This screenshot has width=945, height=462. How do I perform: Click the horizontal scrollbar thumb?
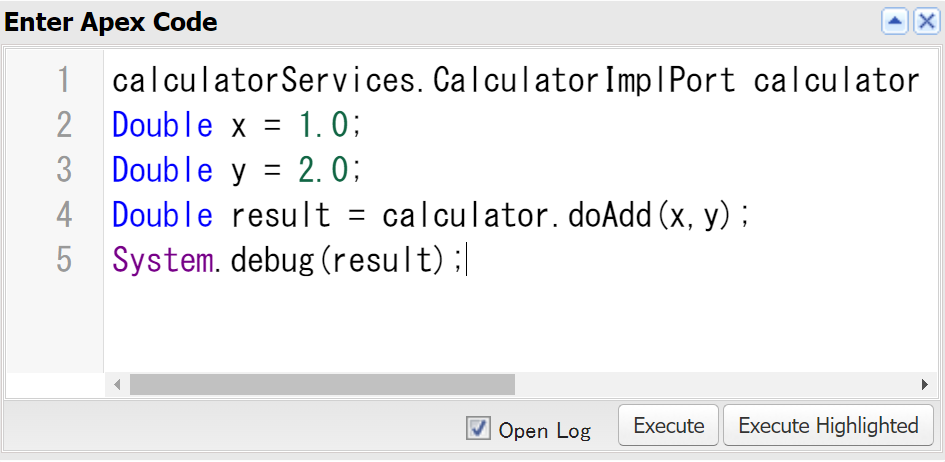(x=322, y=384)
